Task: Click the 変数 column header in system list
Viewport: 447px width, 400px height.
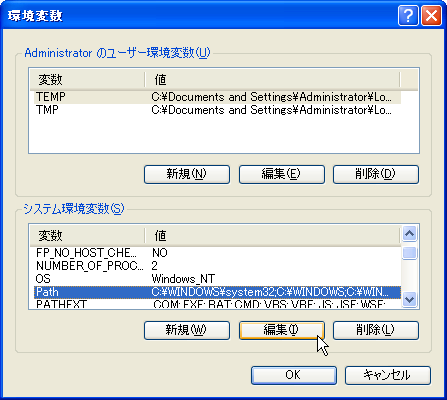Action: [87, 236]
